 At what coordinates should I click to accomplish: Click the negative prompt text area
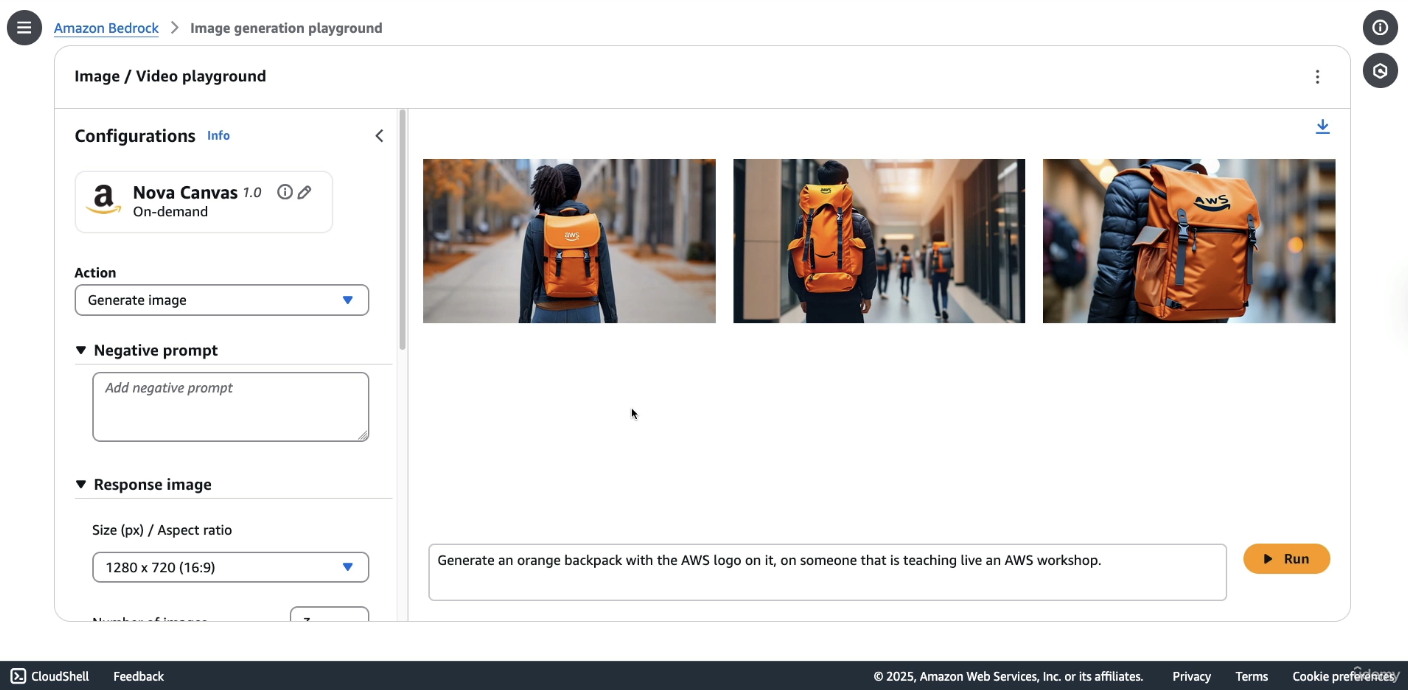click(x=231, y=407)
